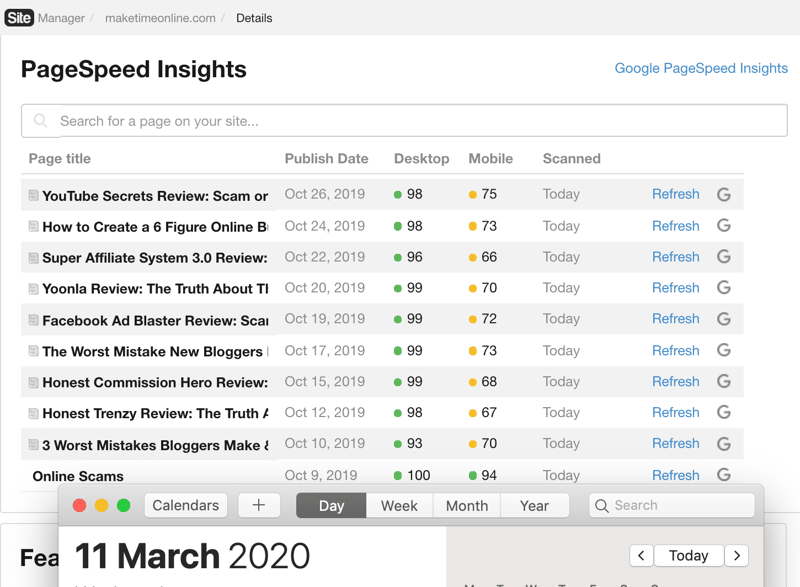Open Google icon for Honest Trenzy Review row
Viewport: 800px width, 587px height.
[x=723, y=412]
